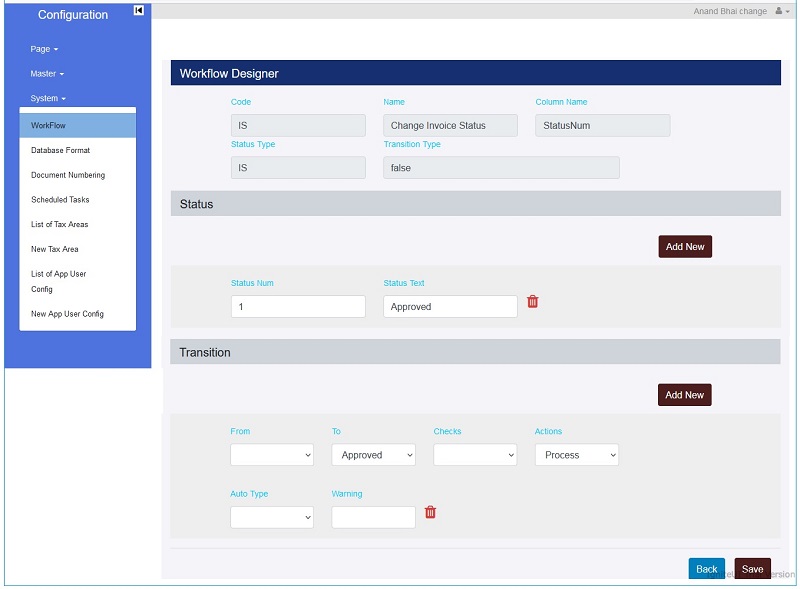This screenshot has width=800, height=589.
Task: Open the Actions dropdown showing Process
Action: [576, 455]
